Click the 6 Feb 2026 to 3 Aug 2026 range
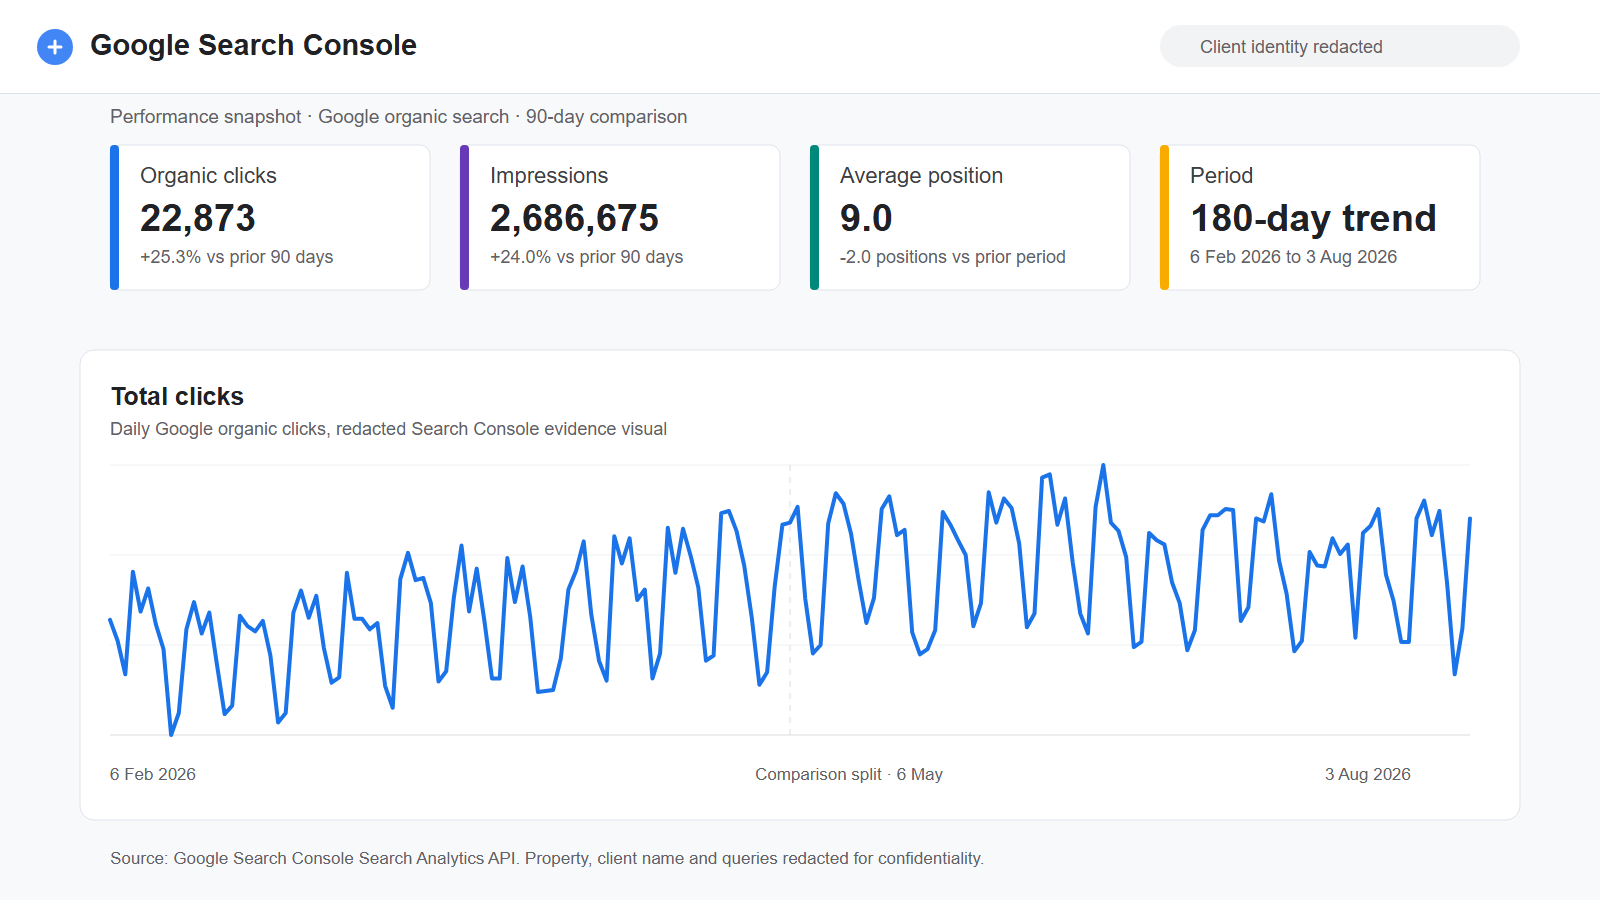This screenshot has width=1600, height=900. pyautogui.click(x=1293, y=257)
